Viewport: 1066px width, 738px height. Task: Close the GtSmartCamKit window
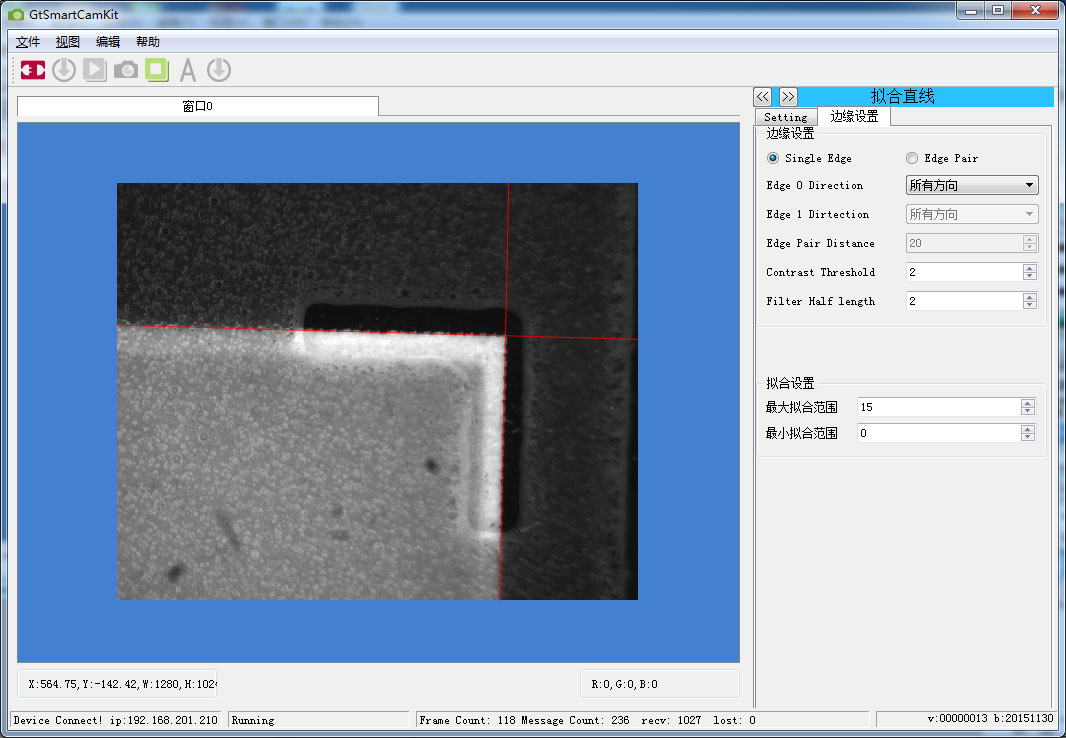[x=1035, y=10]
